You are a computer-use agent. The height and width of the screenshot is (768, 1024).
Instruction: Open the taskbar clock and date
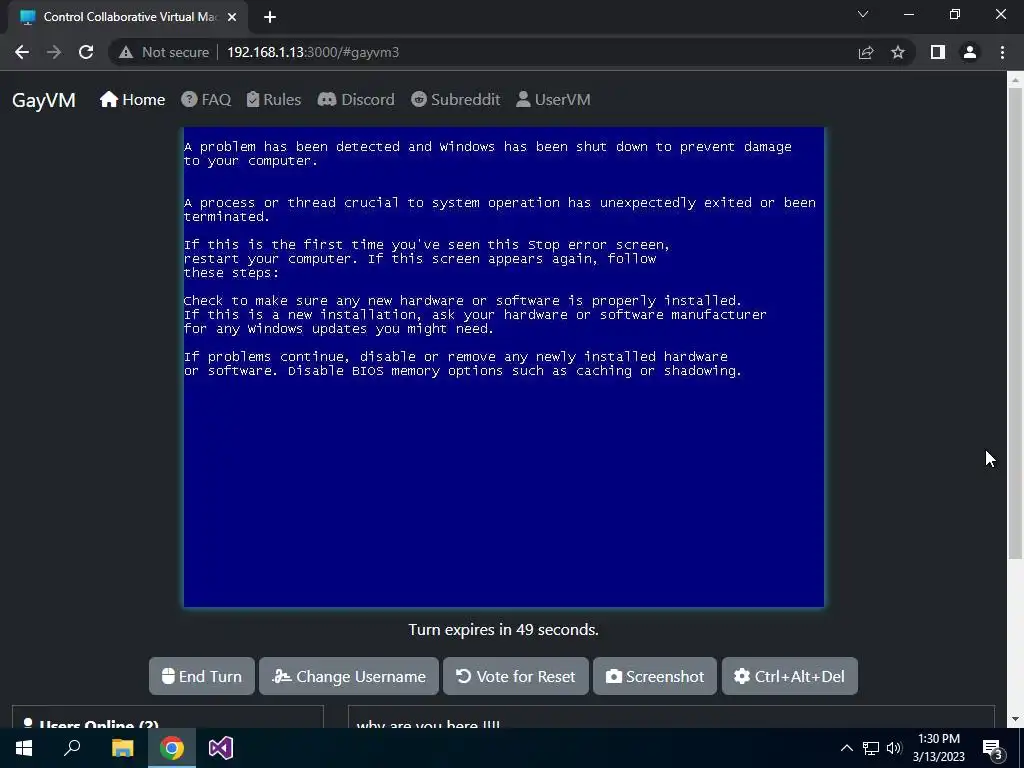pos(938,748)
